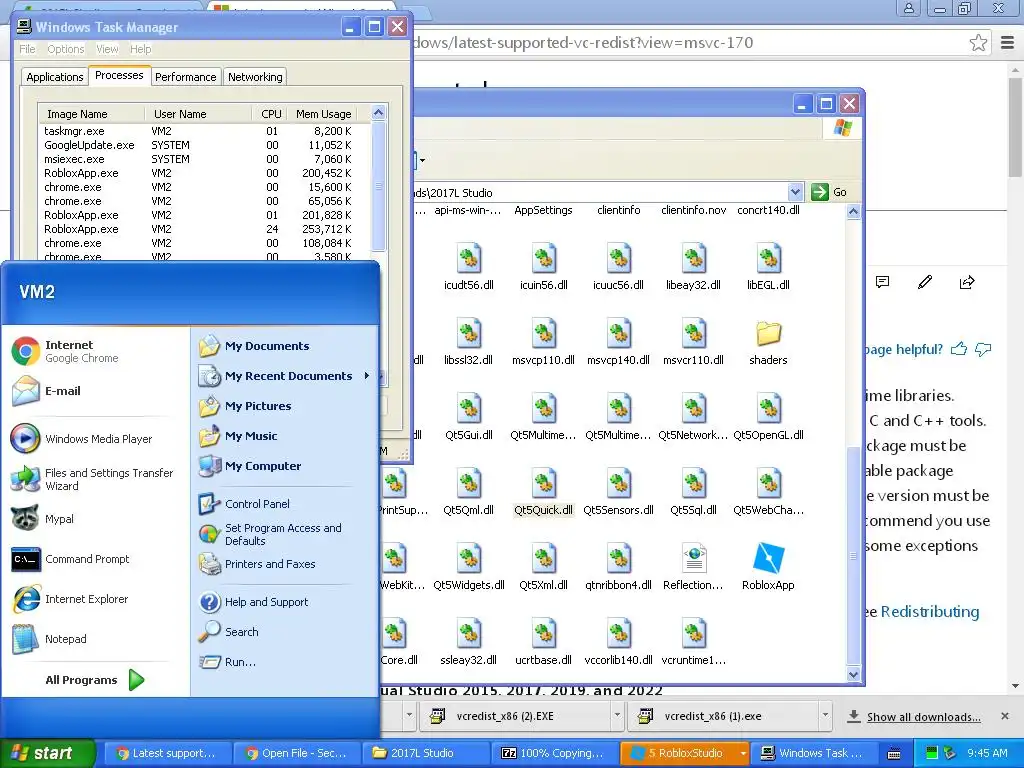Click Explorer window scrollbar down arrow
Image resolution: width=1024 pixels, height=768 pixels.
click(853, 675)
